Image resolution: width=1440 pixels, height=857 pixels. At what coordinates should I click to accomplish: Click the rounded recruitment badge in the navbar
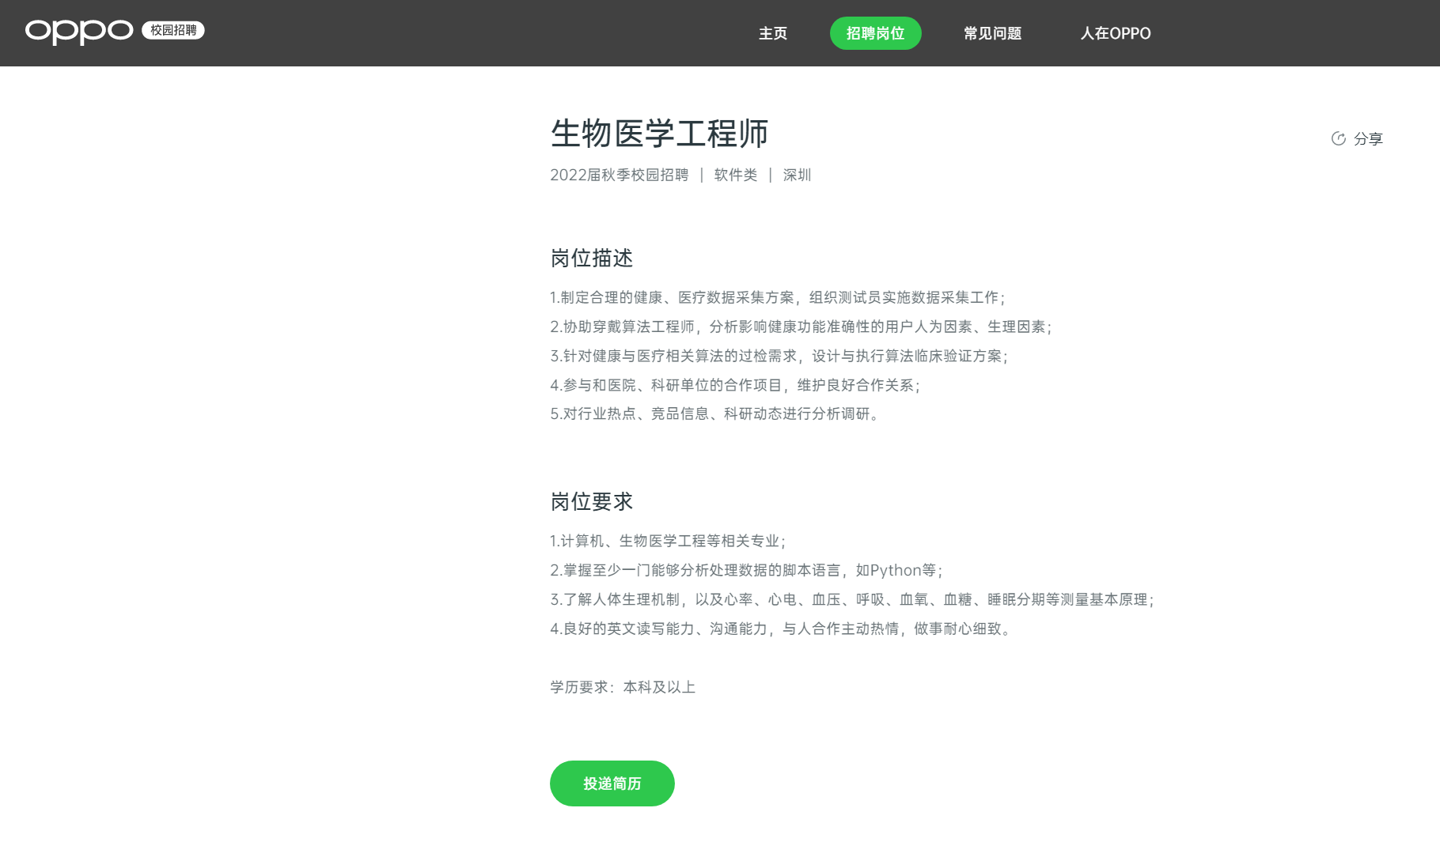(x=173, y=30)
